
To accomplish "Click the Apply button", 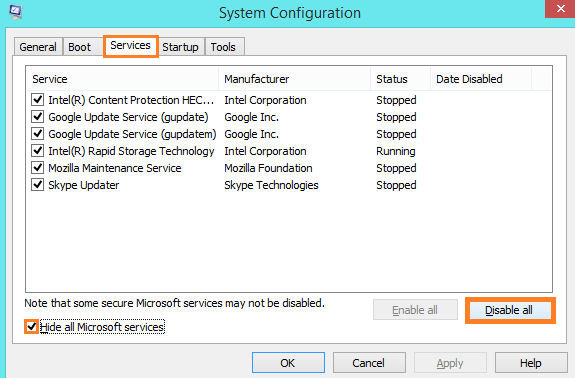I will click(x=450, y=363).
